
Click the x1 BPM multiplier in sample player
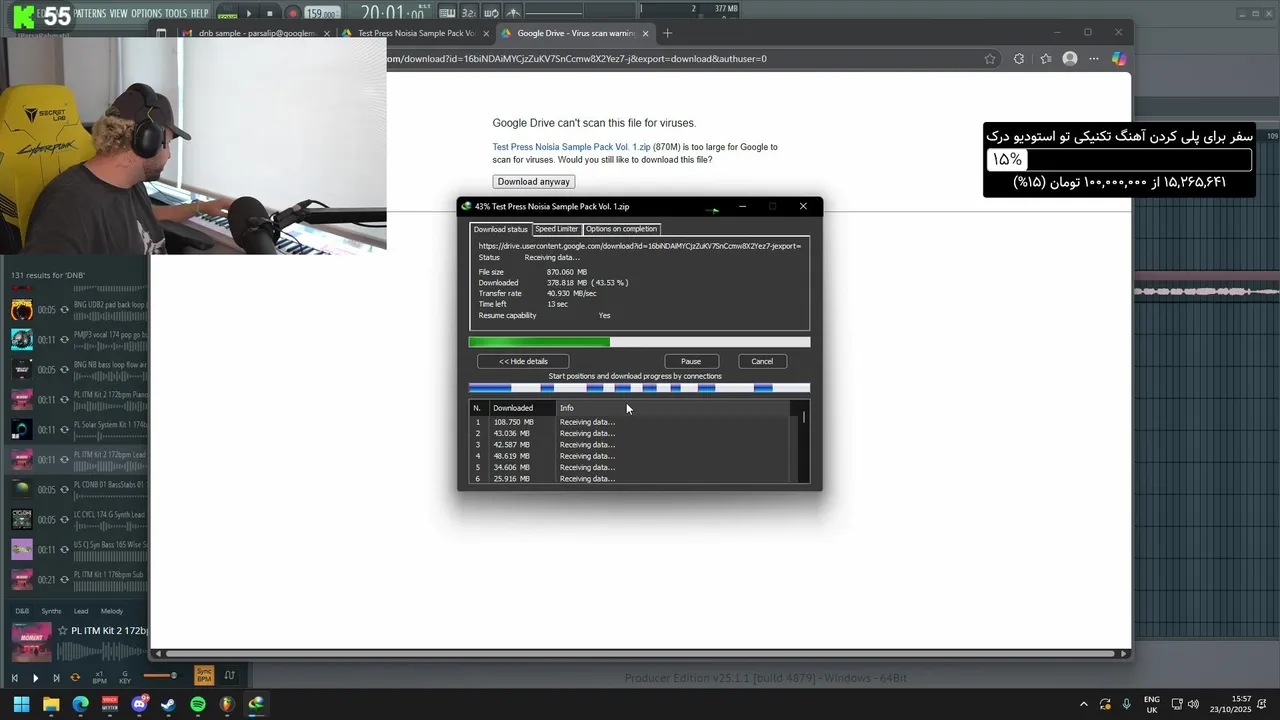pos(99,677)
